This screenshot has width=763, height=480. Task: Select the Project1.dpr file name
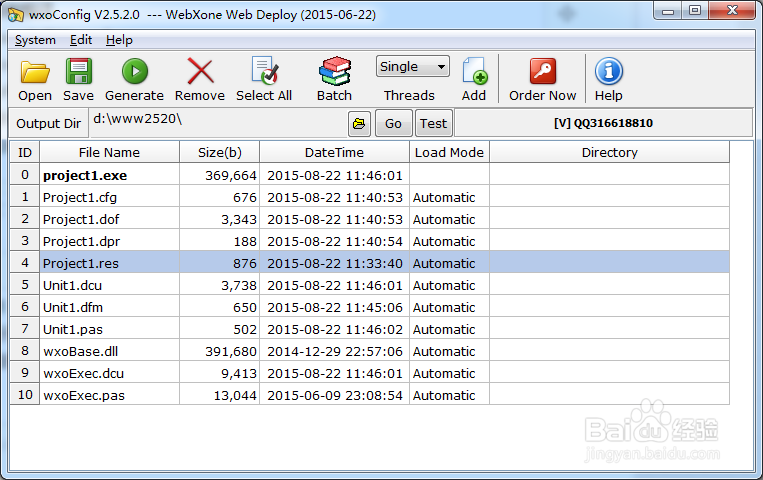[x=81, y=241]
